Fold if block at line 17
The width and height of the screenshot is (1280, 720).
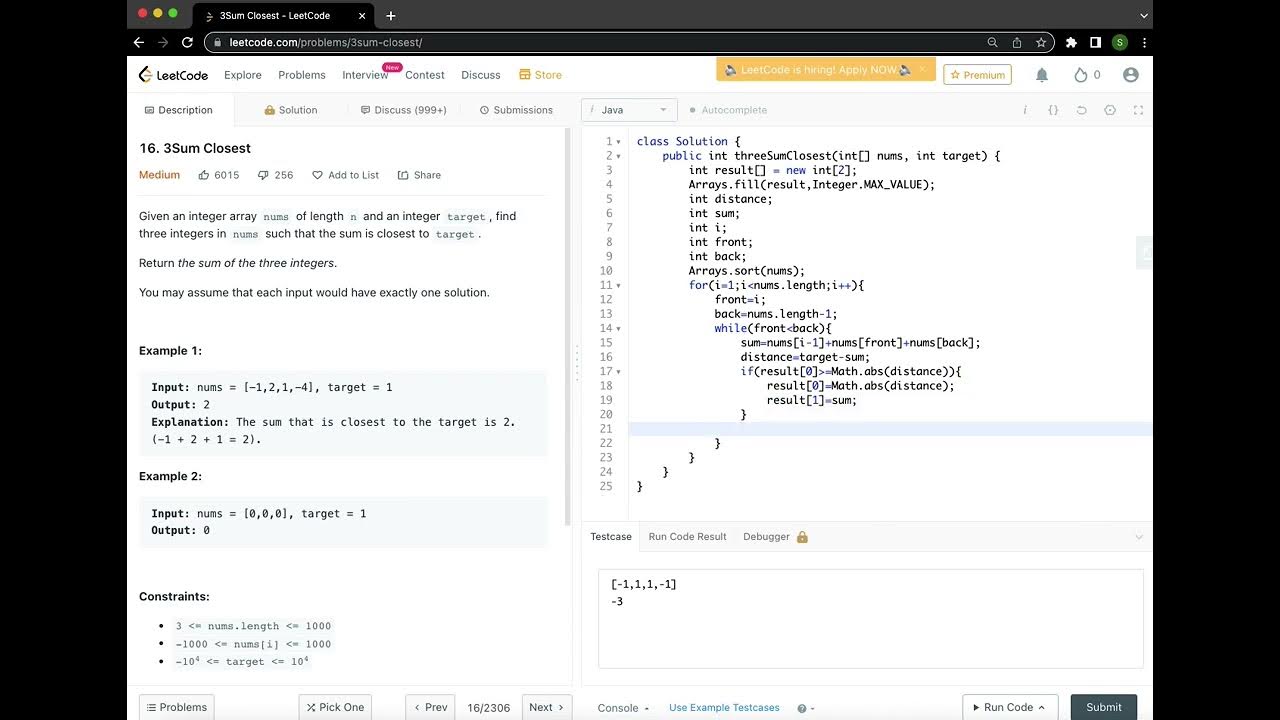click(619, 371)
